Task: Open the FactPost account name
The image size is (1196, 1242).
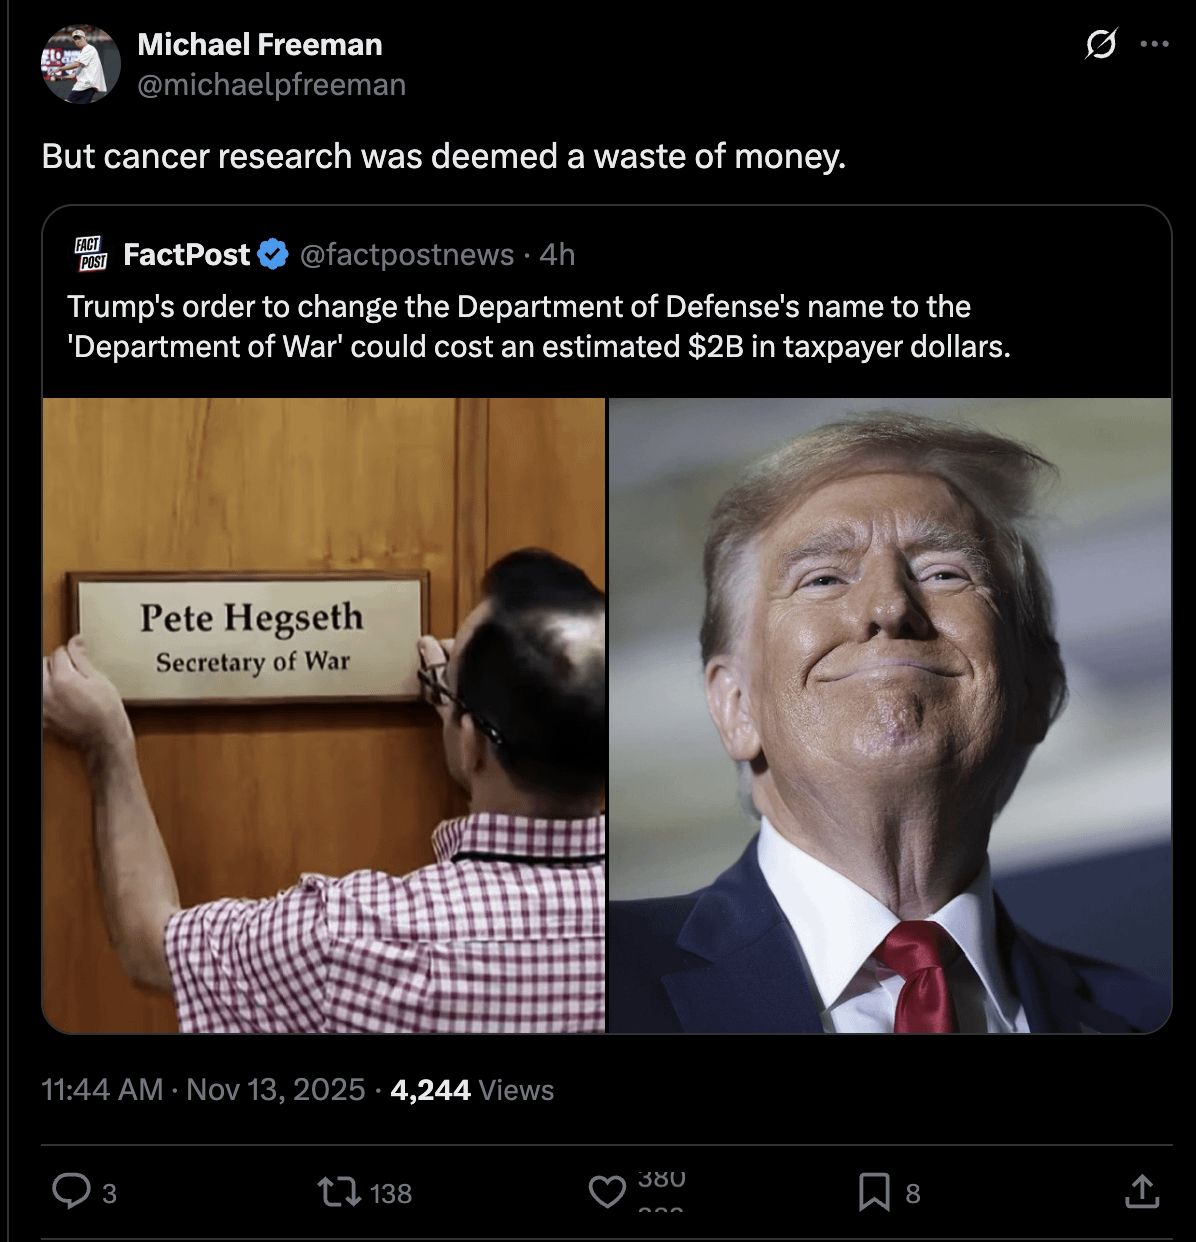Action: point(186,255)
